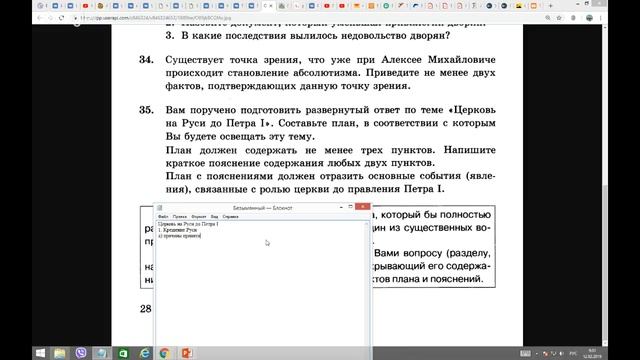
Task: Bookmark this page with the star icon
Action: (559, 18)
